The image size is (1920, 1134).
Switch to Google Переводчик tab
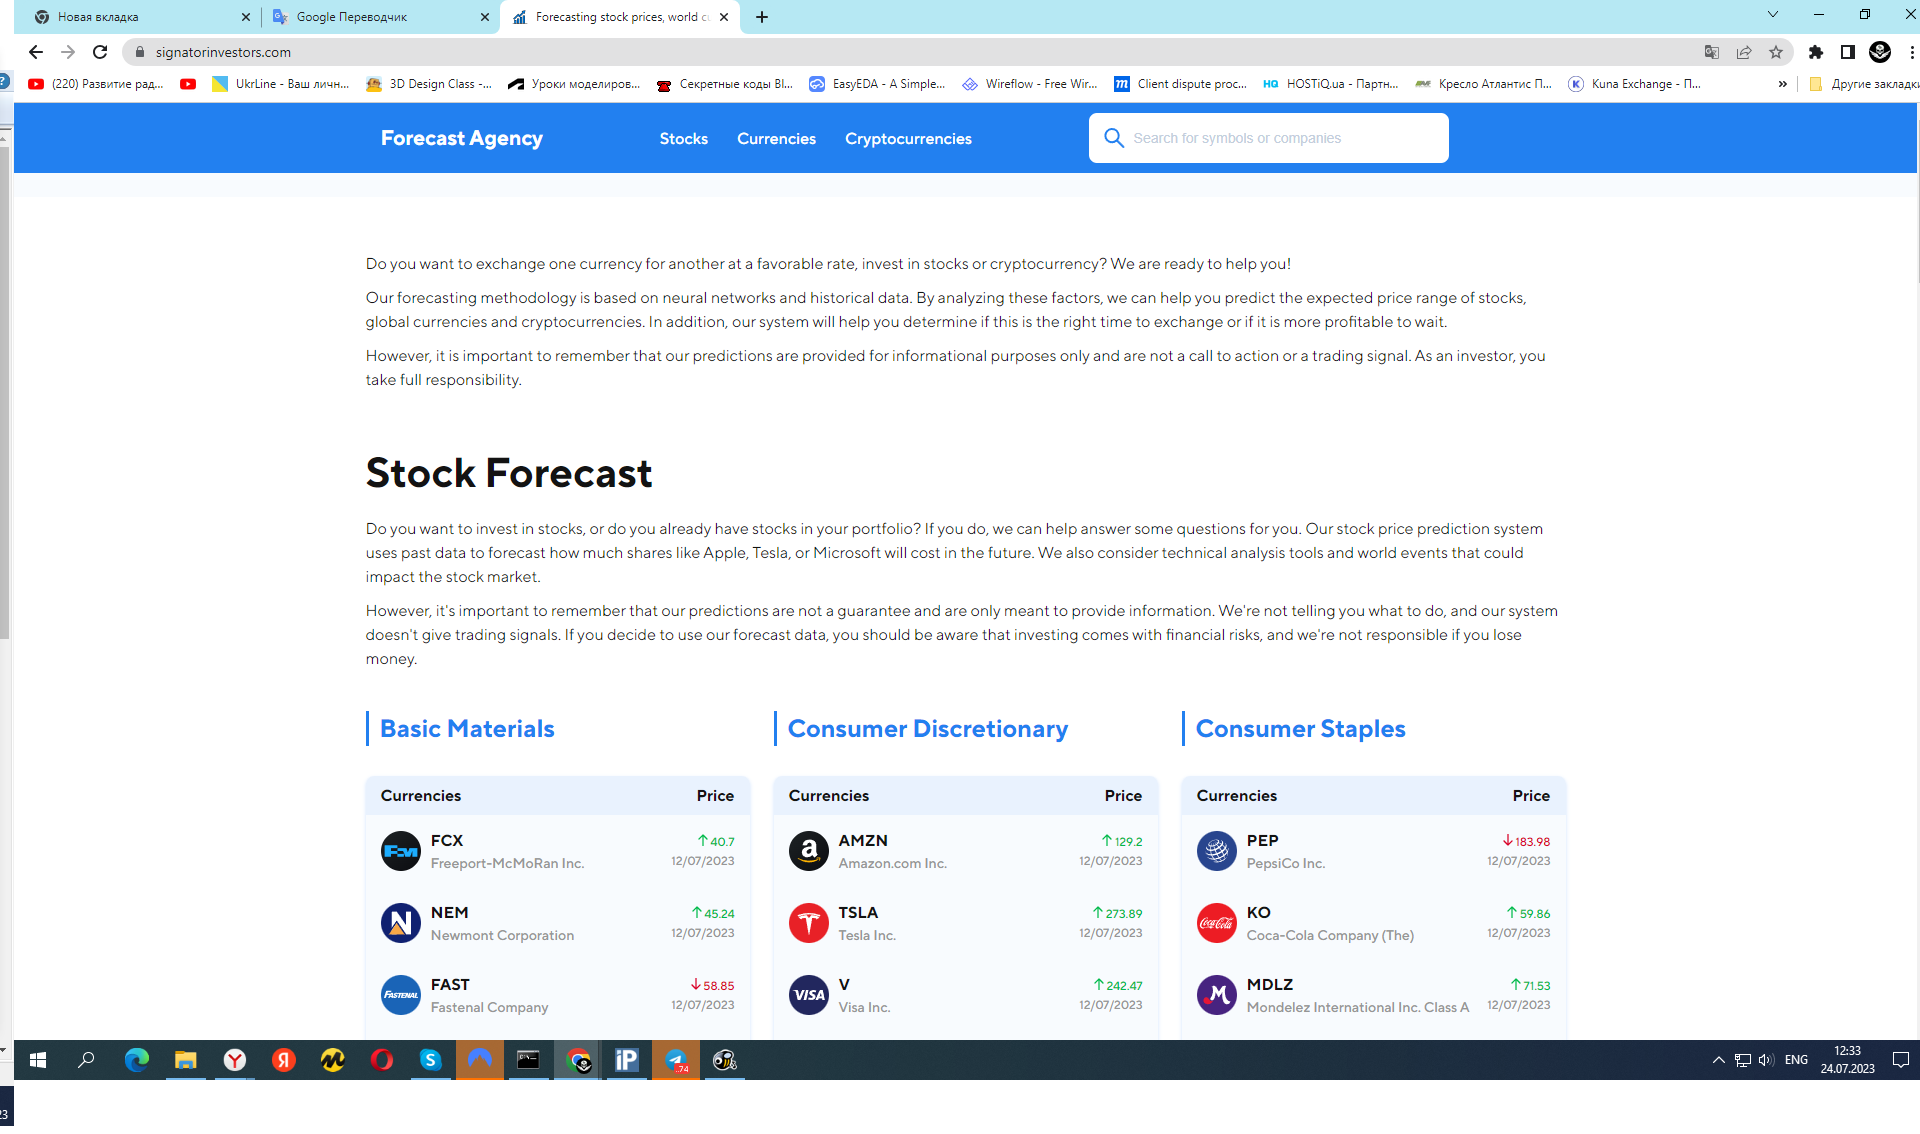click(380, 17)
